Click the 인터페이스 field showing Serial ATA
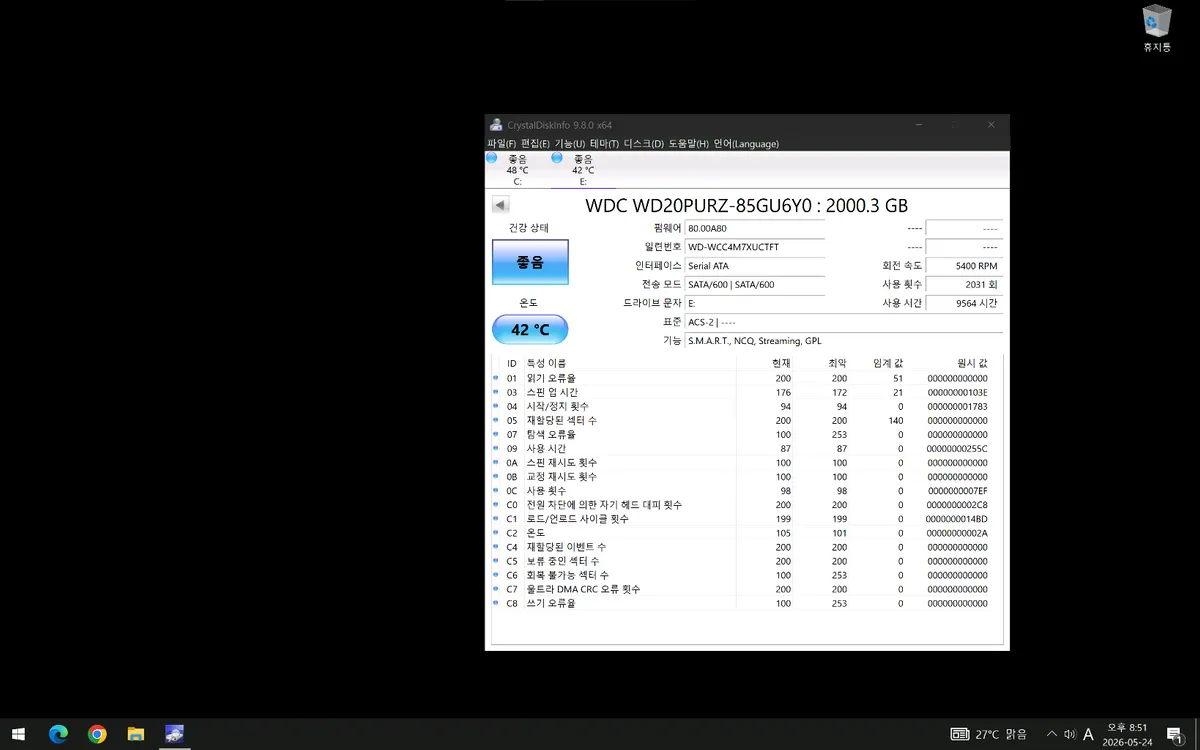The width and height of the screenshot is (1200, 750). coord(755,266)
